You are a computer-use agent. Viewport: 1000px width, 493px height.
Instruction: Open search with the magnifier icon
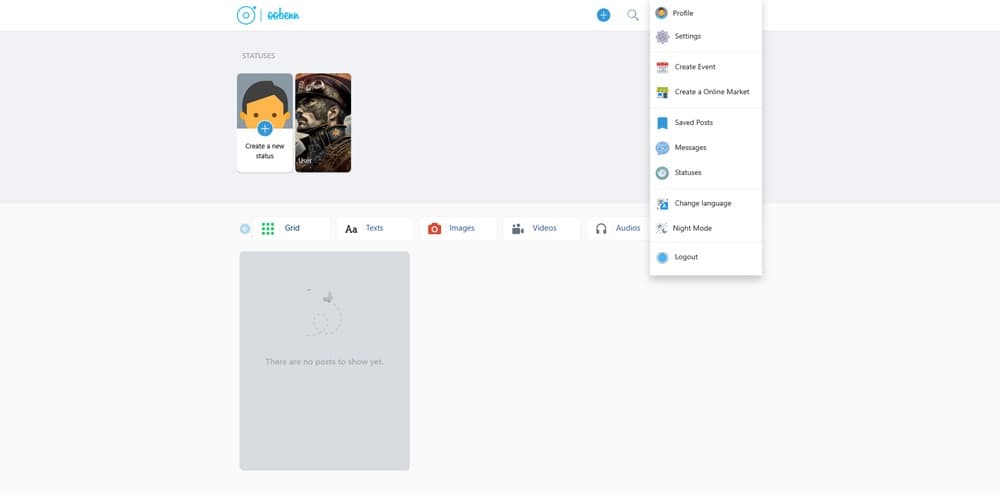click(x=633, y=15)
